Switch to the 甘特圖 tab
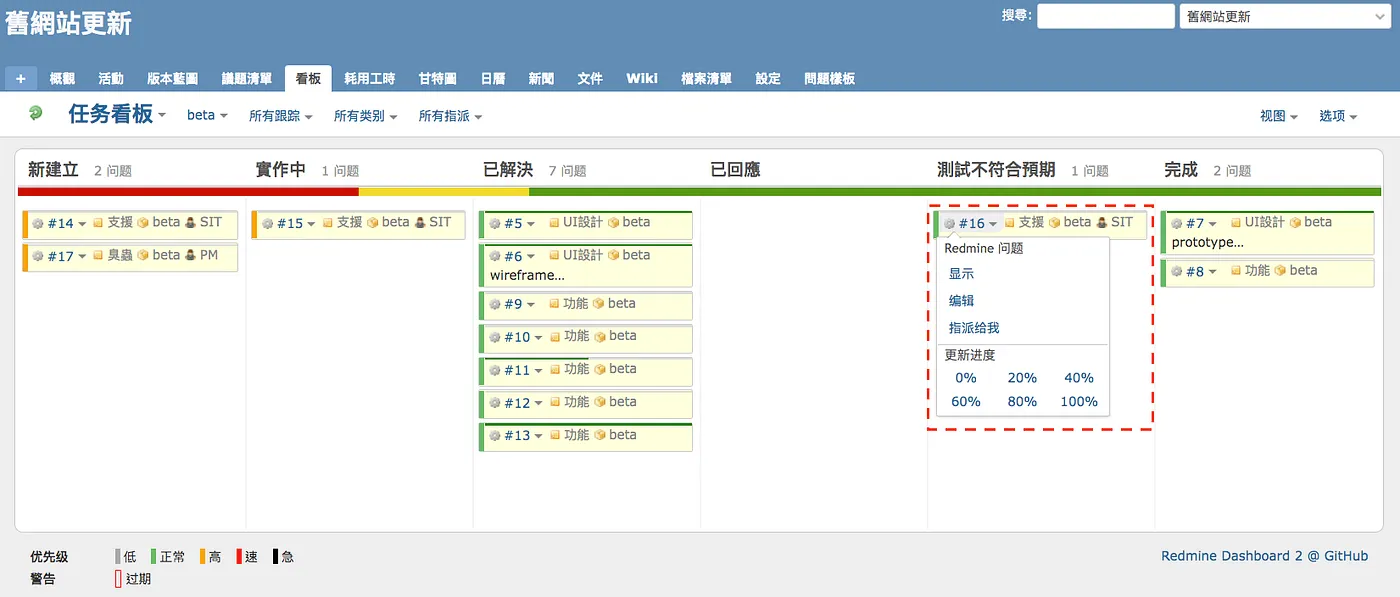Image resolution: width=1400 pixels, height=597 pixels. [x=437, y=78]
